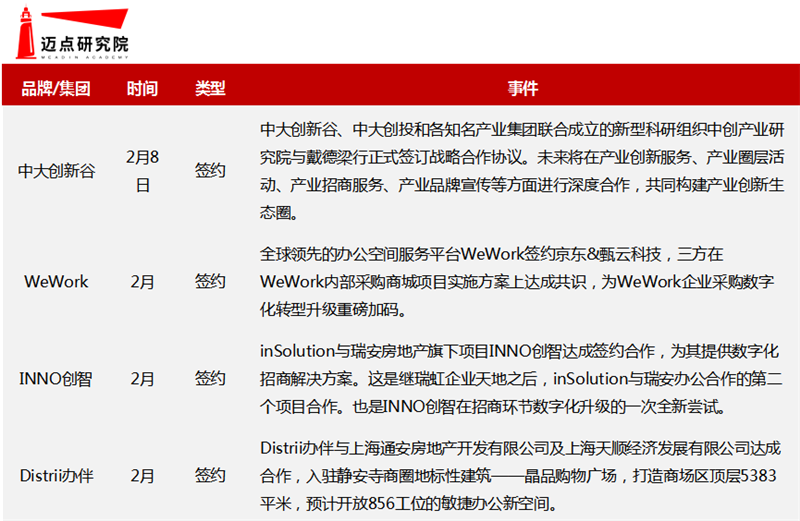Viewport: 800px width, 521px height.
Task: Click the 类型 column header
Action: pos(210,88)
